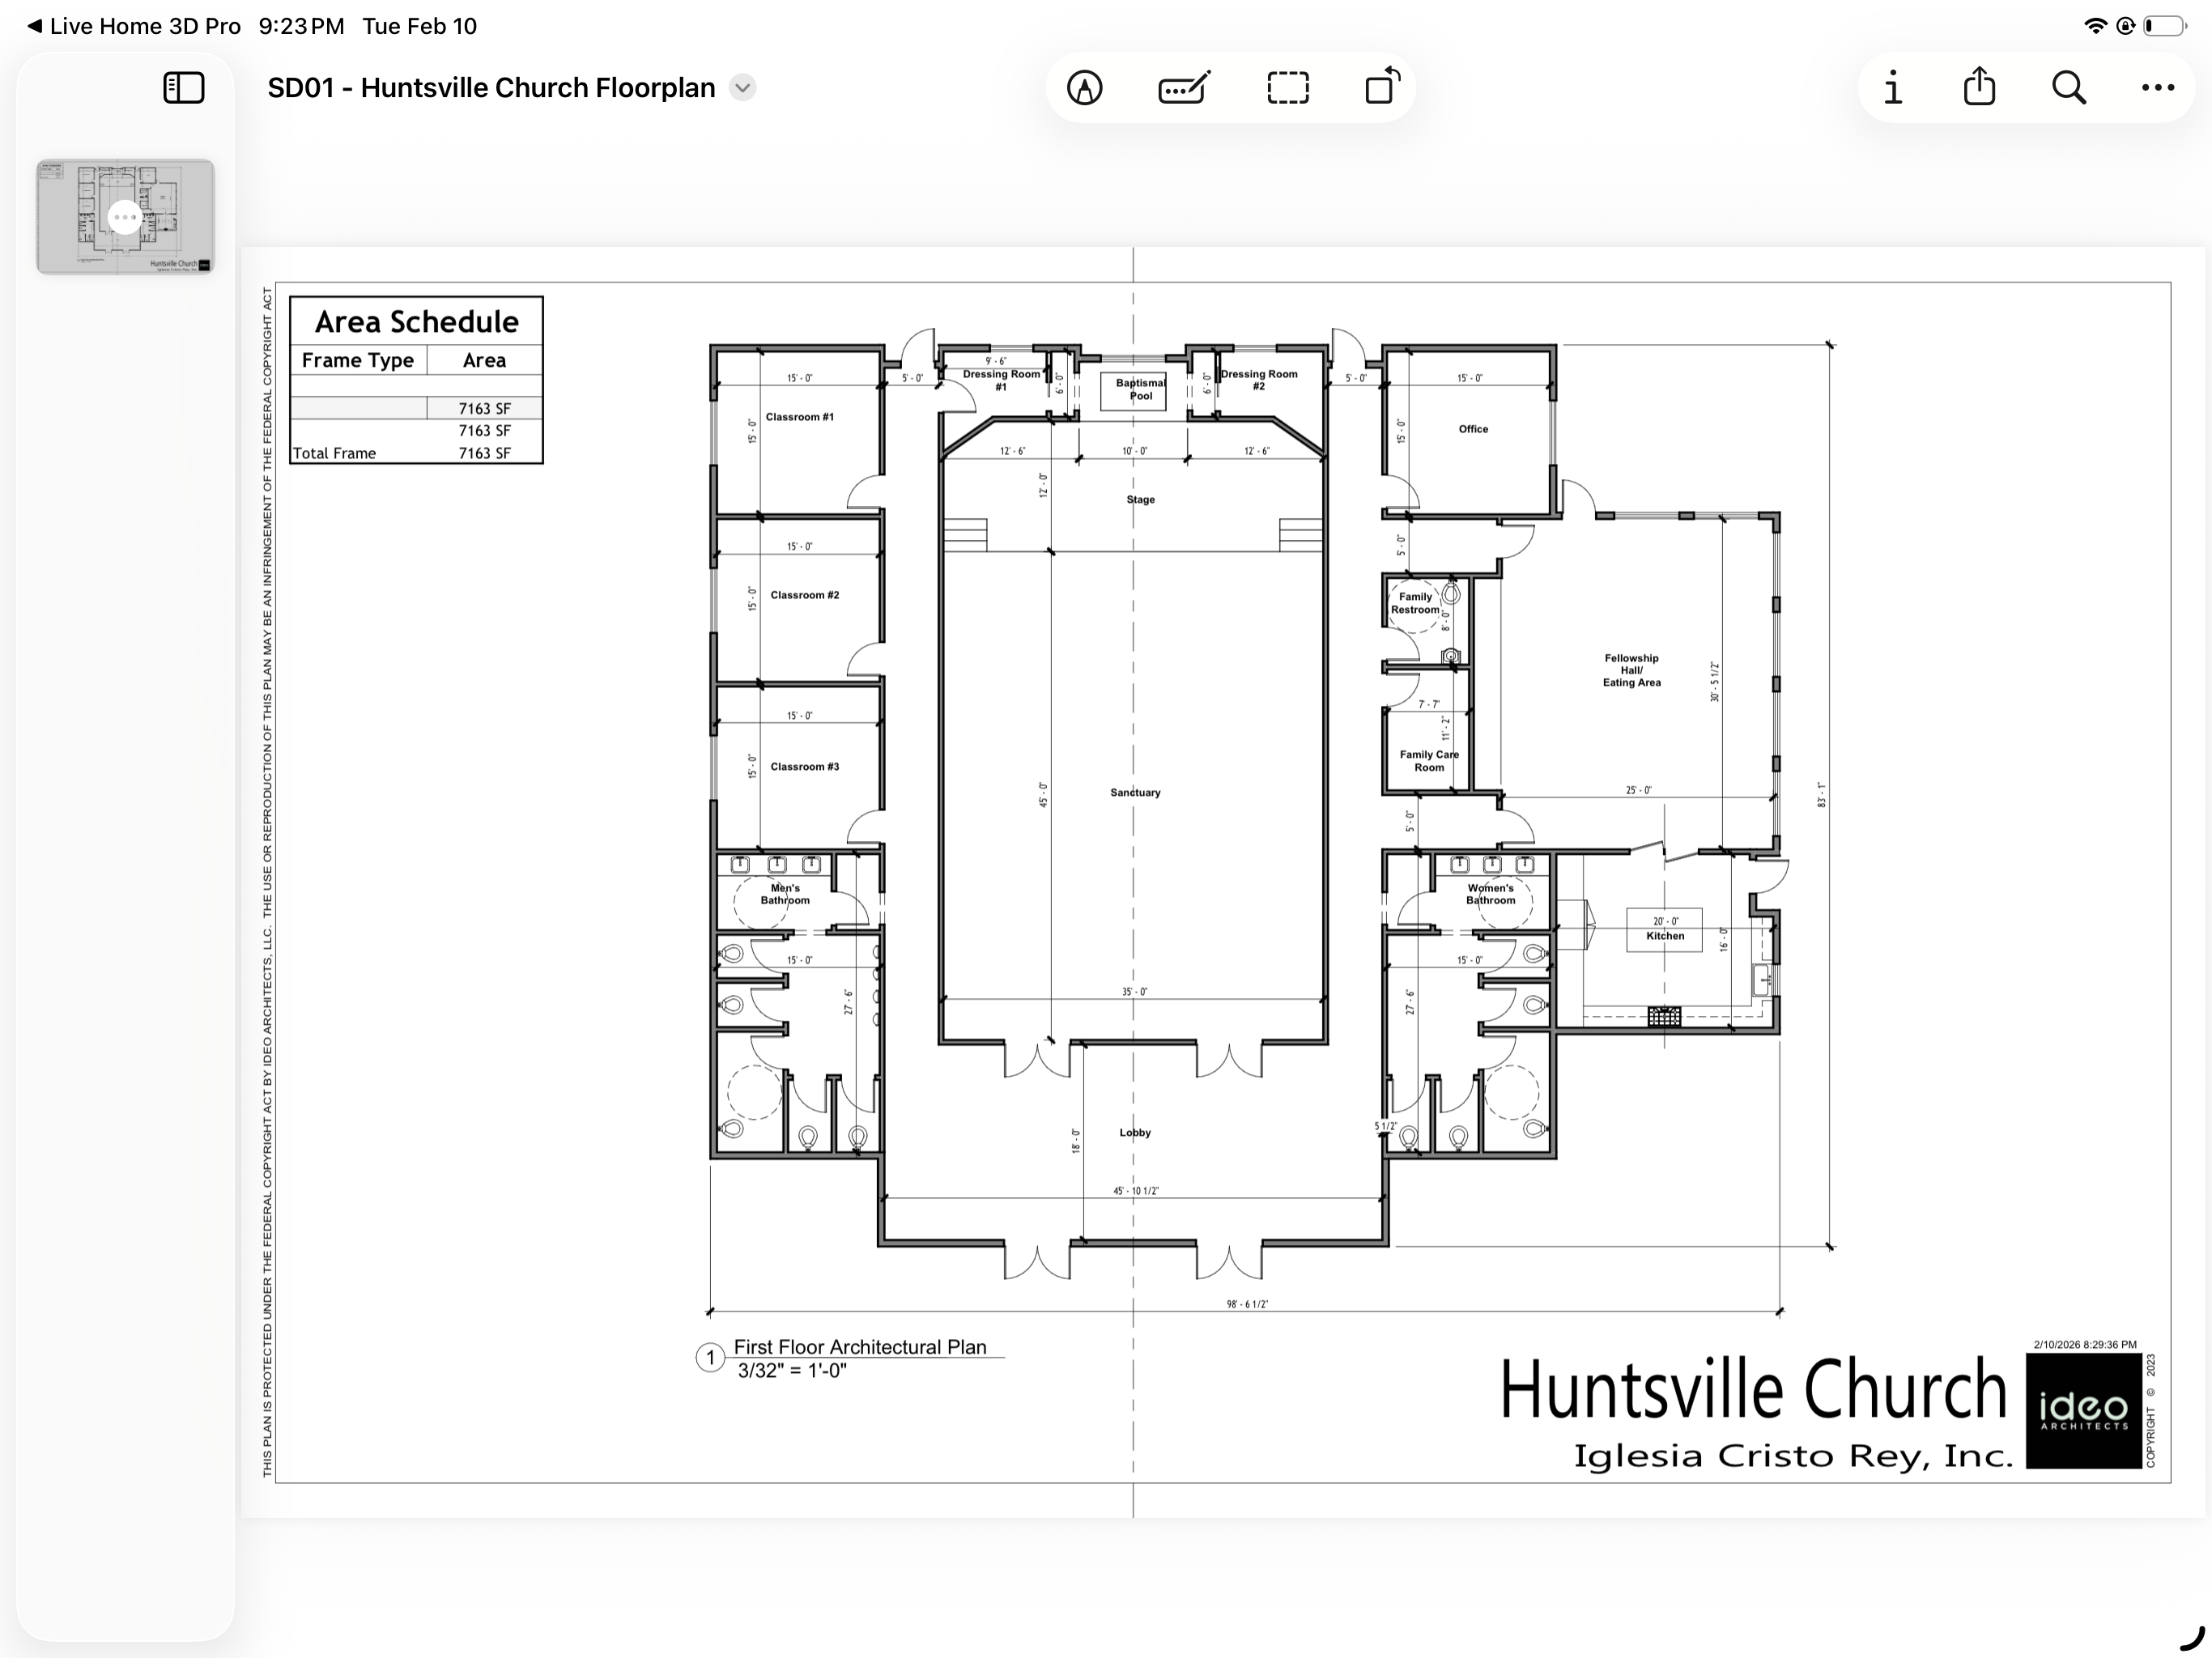Click the ideo Architects logo

pyautogui.click(x=2083, y=1410)
